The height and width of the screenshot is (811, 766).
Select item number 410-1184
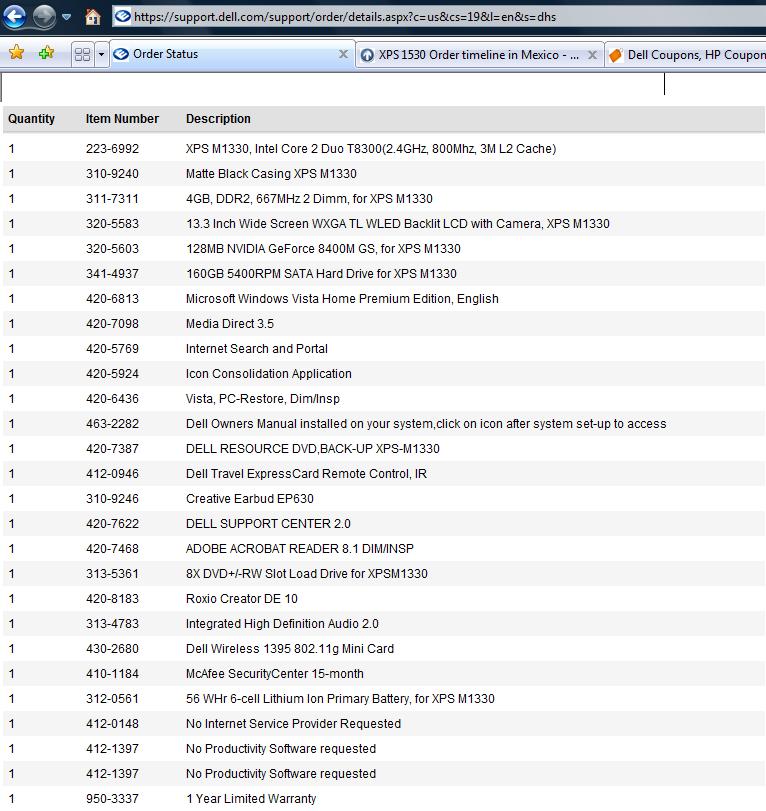click(112, 673)
